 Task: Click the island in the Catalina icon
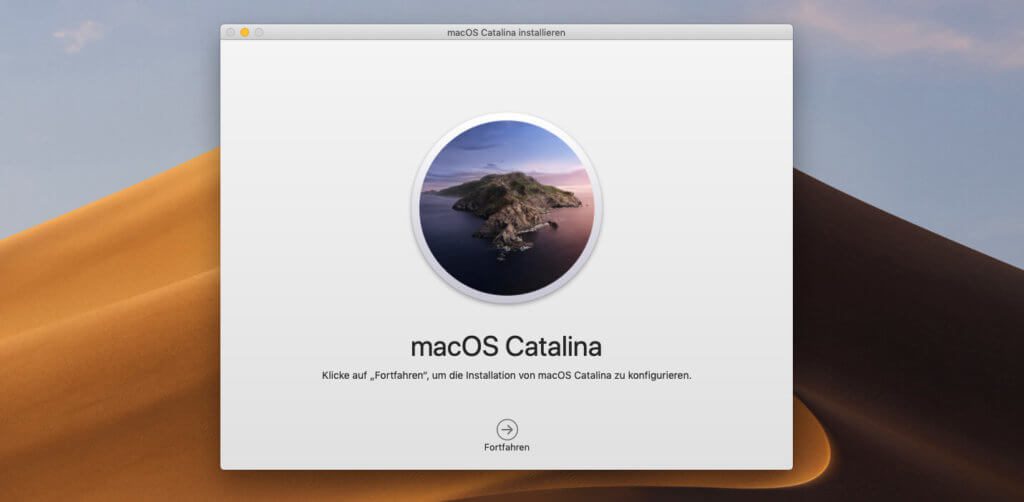(x=508, y=203)
